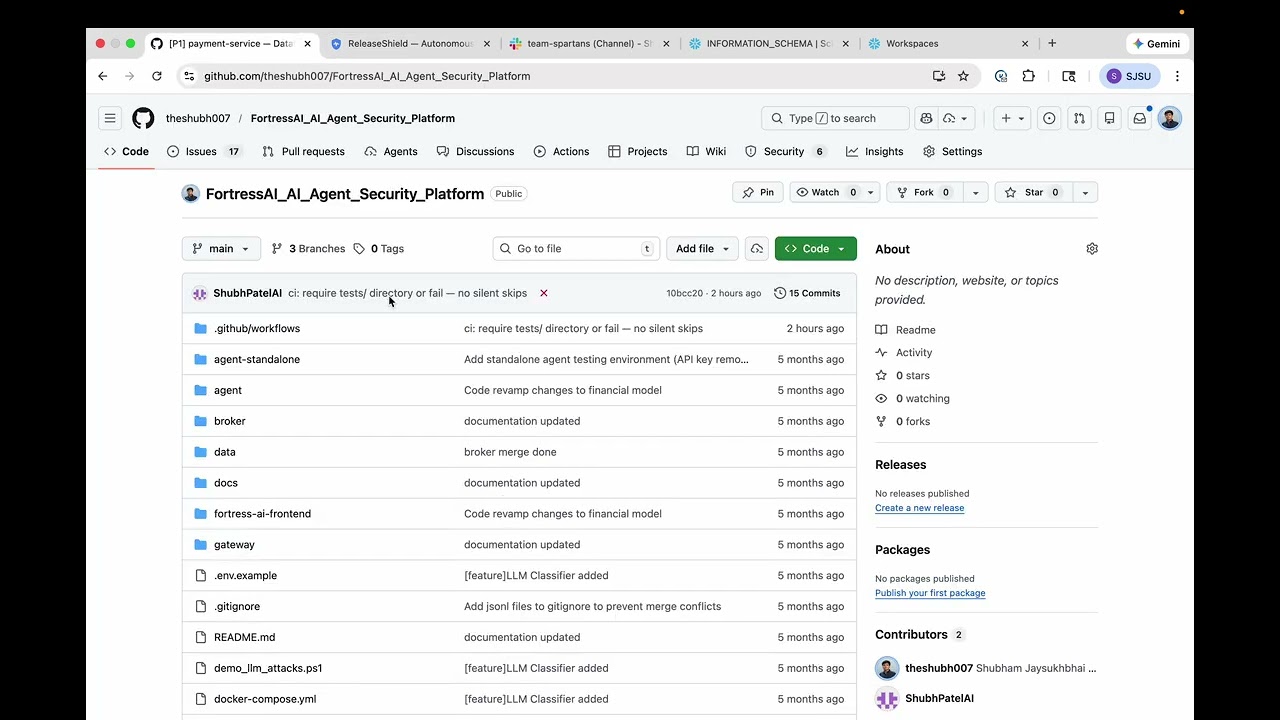Reload the page with browser refresh button

pos(157,76)
